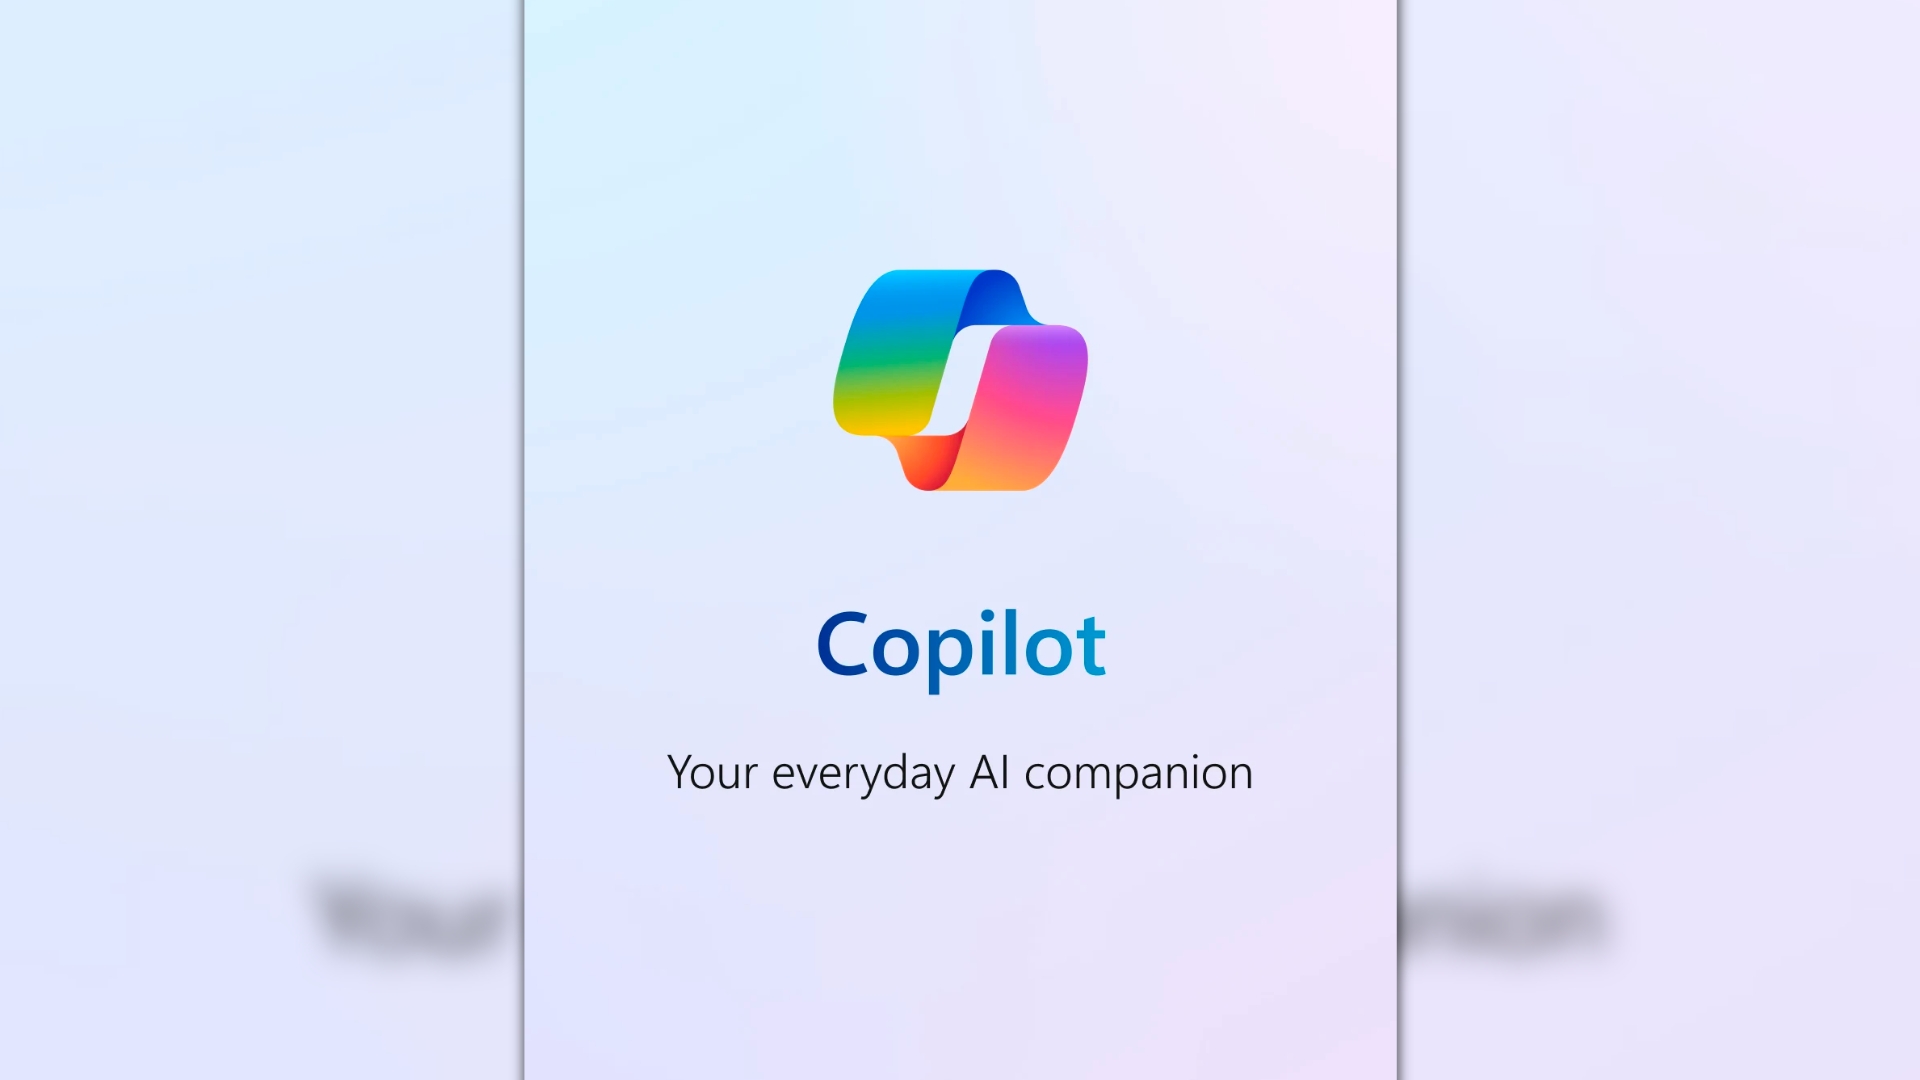The image size is (1920, 1080).
Task: Open the Copilot app
Action: (x=959, y=380)
